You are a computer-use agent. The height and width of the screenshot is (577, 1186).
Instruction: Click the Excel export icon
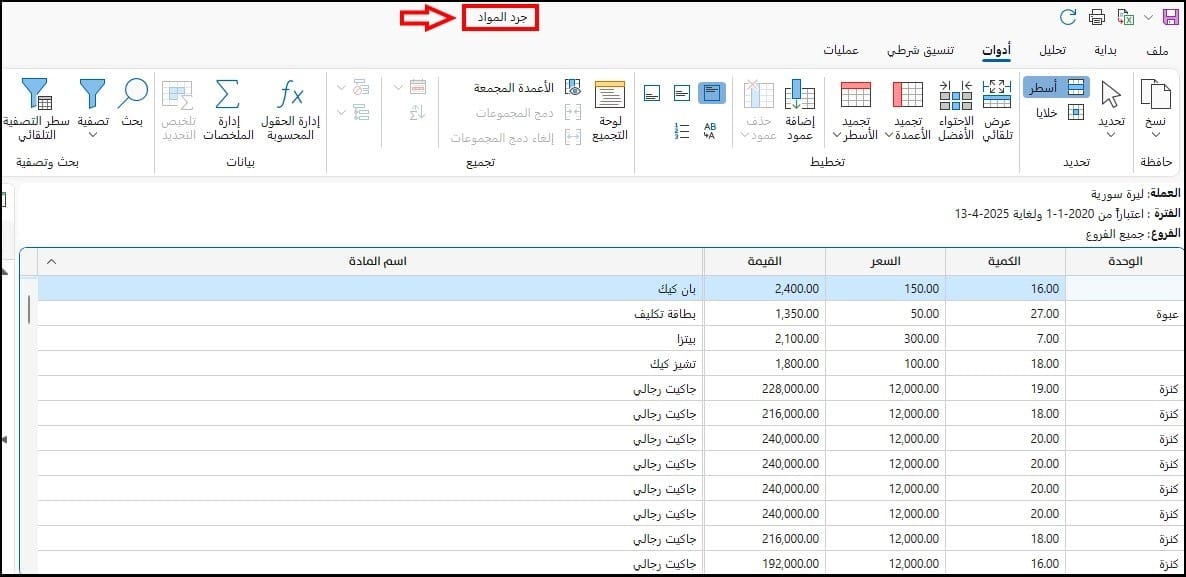pos(1125,17)
